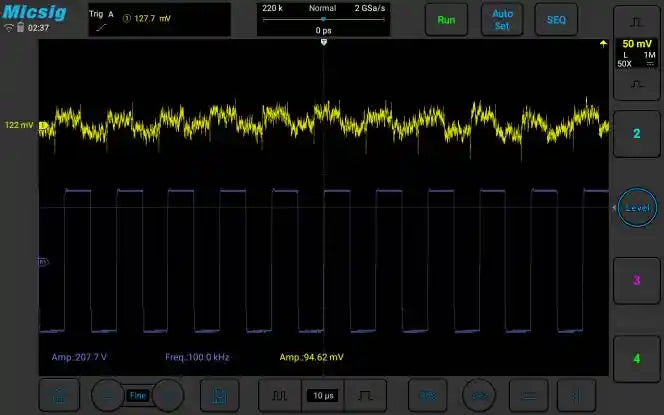The height and width of the screenshot is (415, 664).
Task: Toggle the Fine adjustment mode
Action: [138, 396]
